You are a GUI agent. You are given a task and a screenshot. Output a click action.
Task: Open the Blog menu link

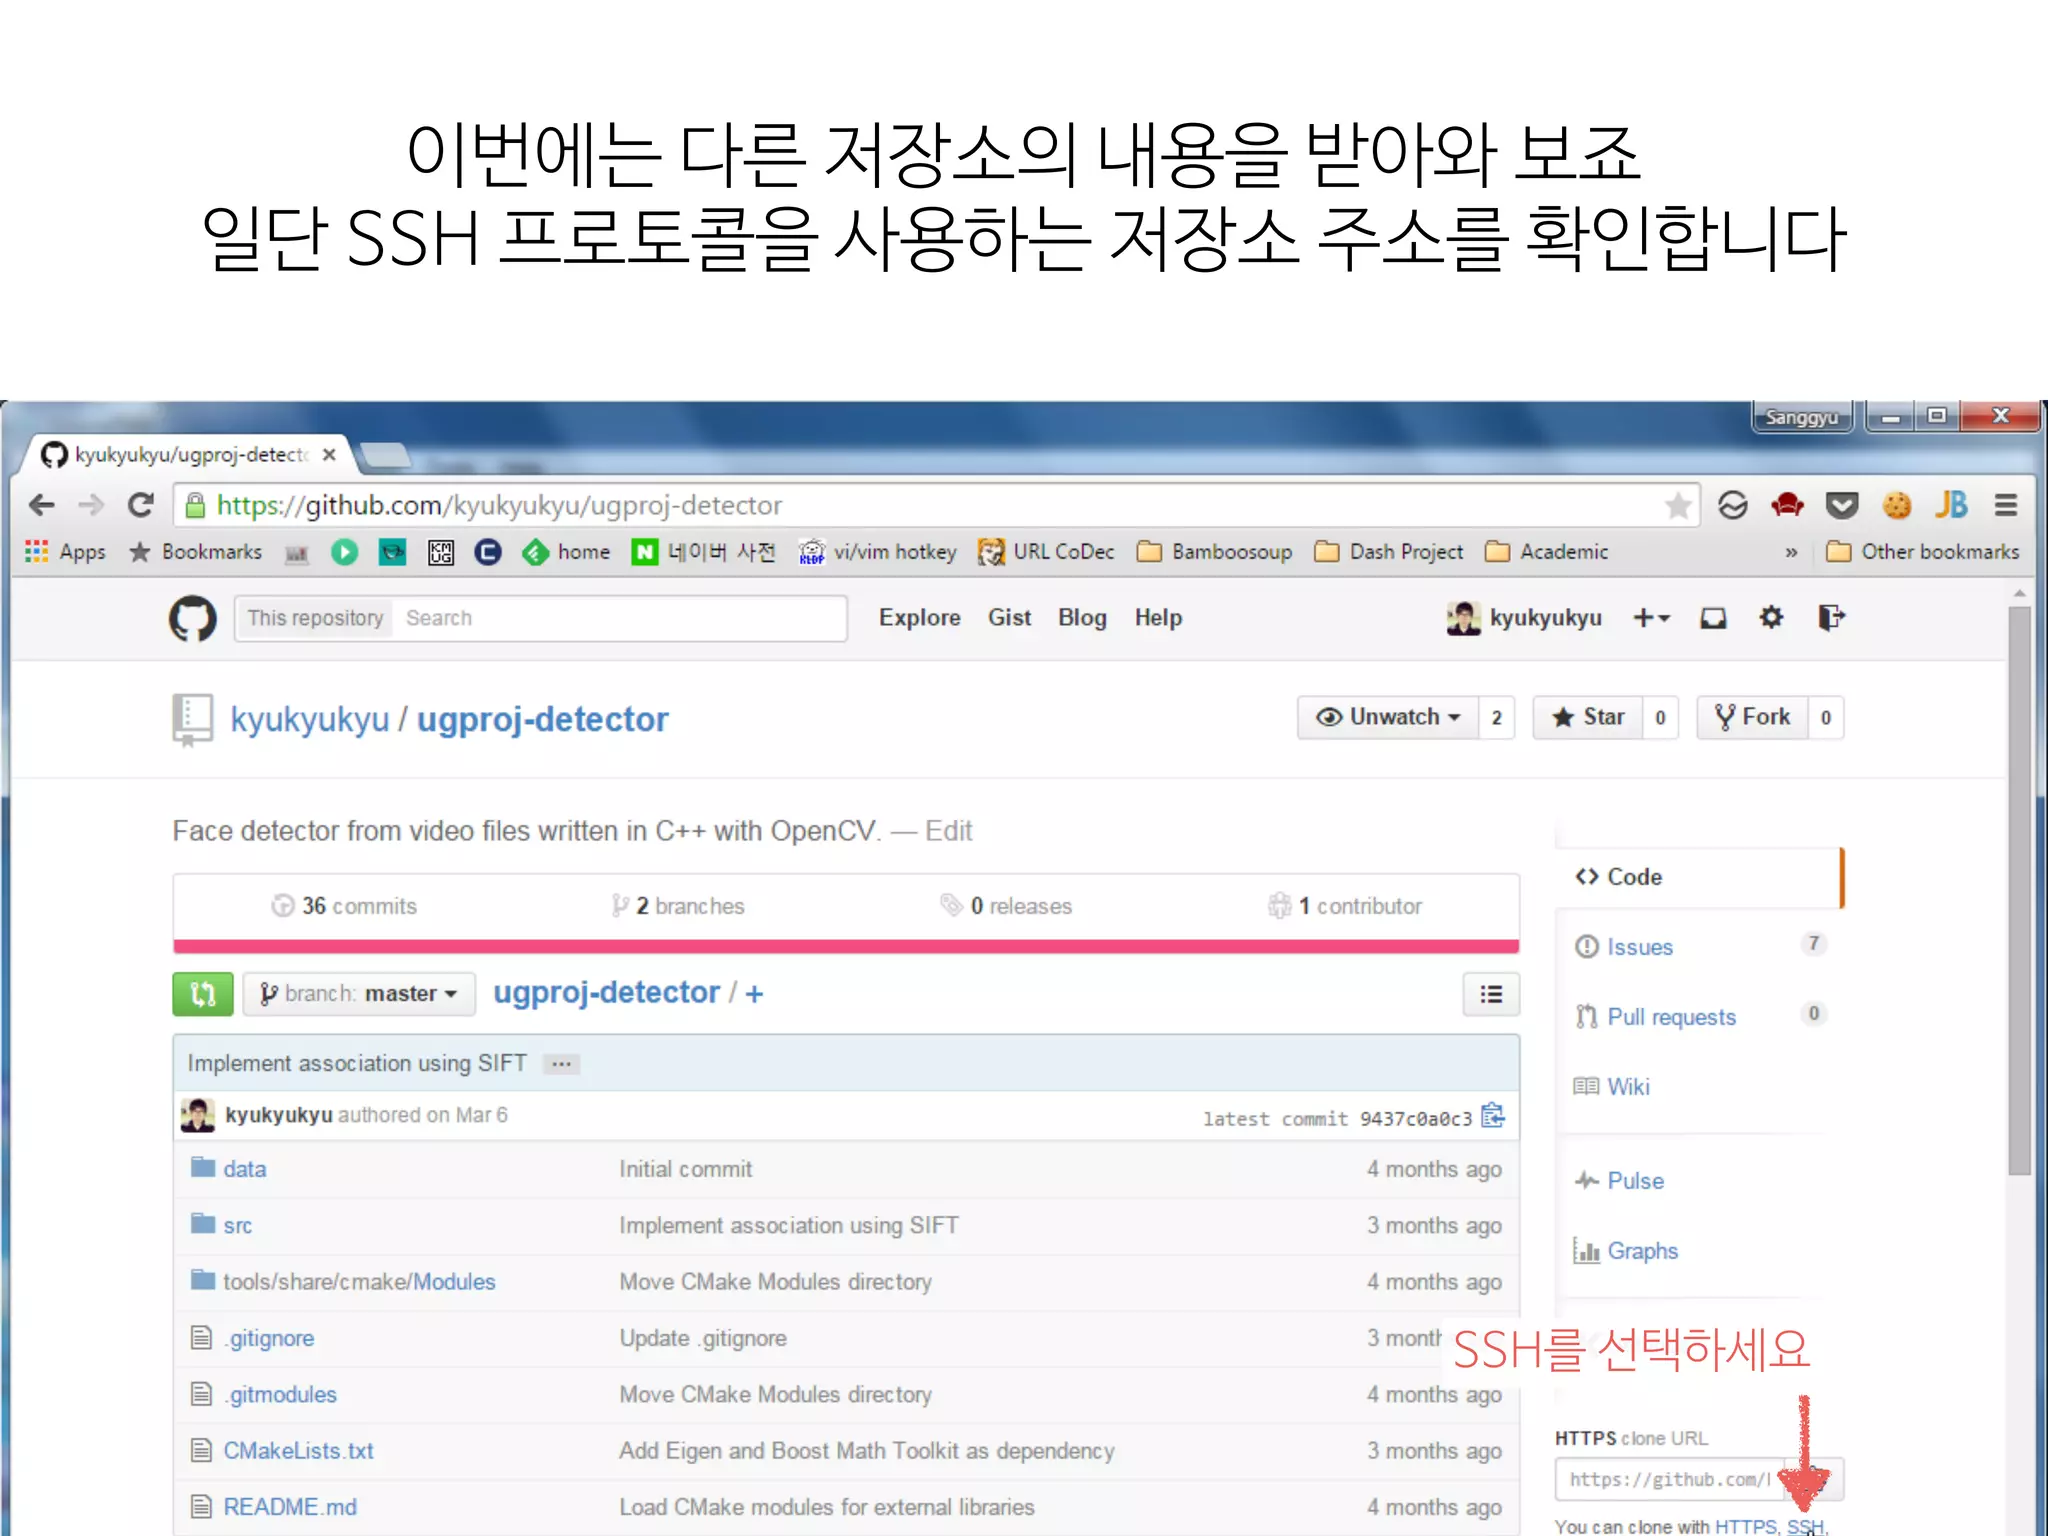1082,618
